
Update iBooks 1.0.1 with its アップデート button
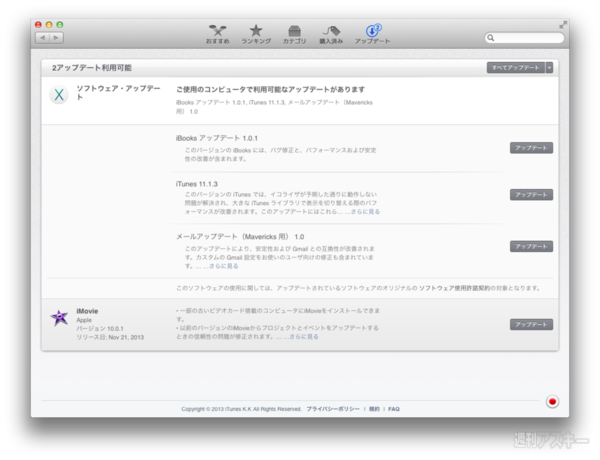click(x=531, y=148)
